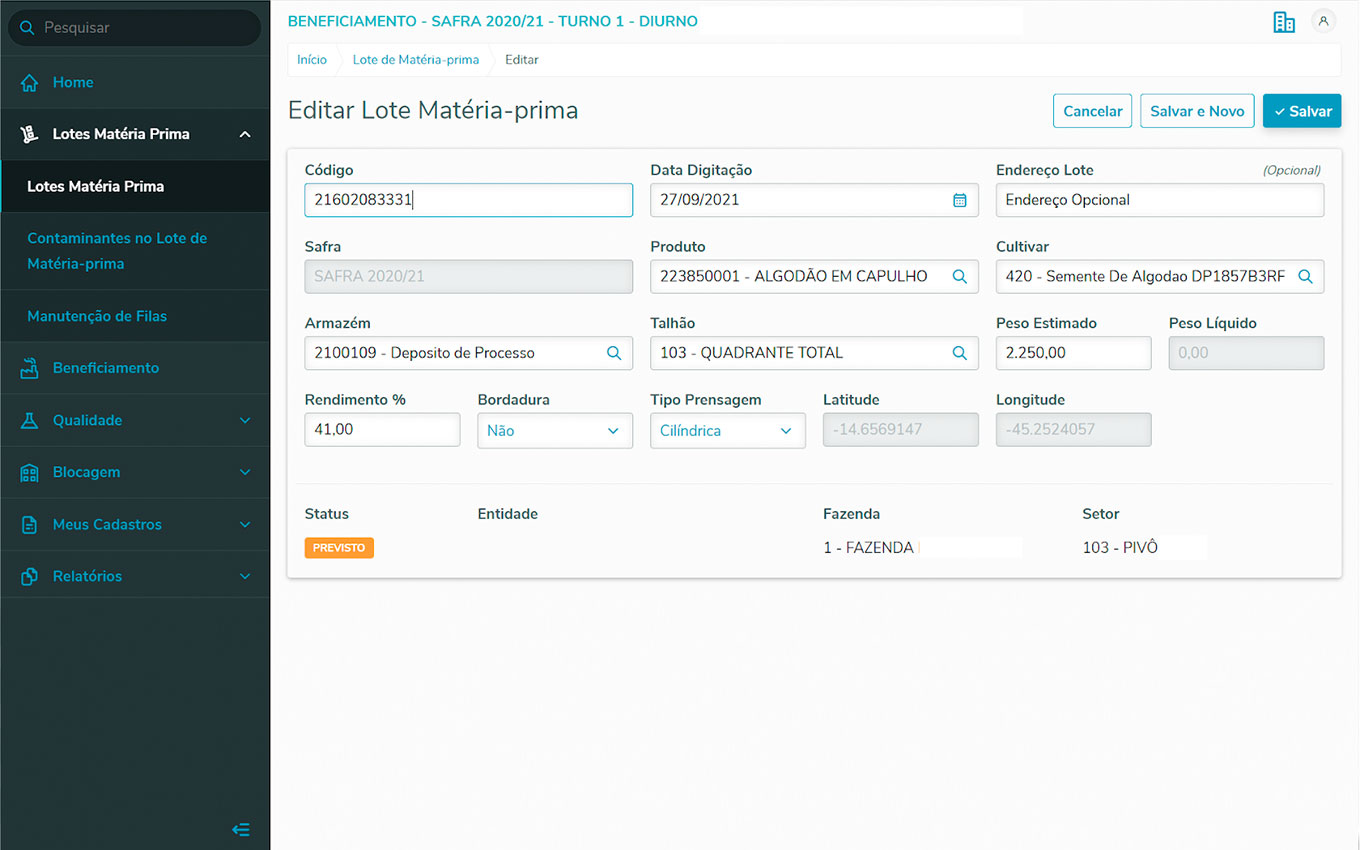Image resolution: width=1360 pixels, height=850 pixels.
Task: Click the search icon in Armazém field
Action: 614,353
